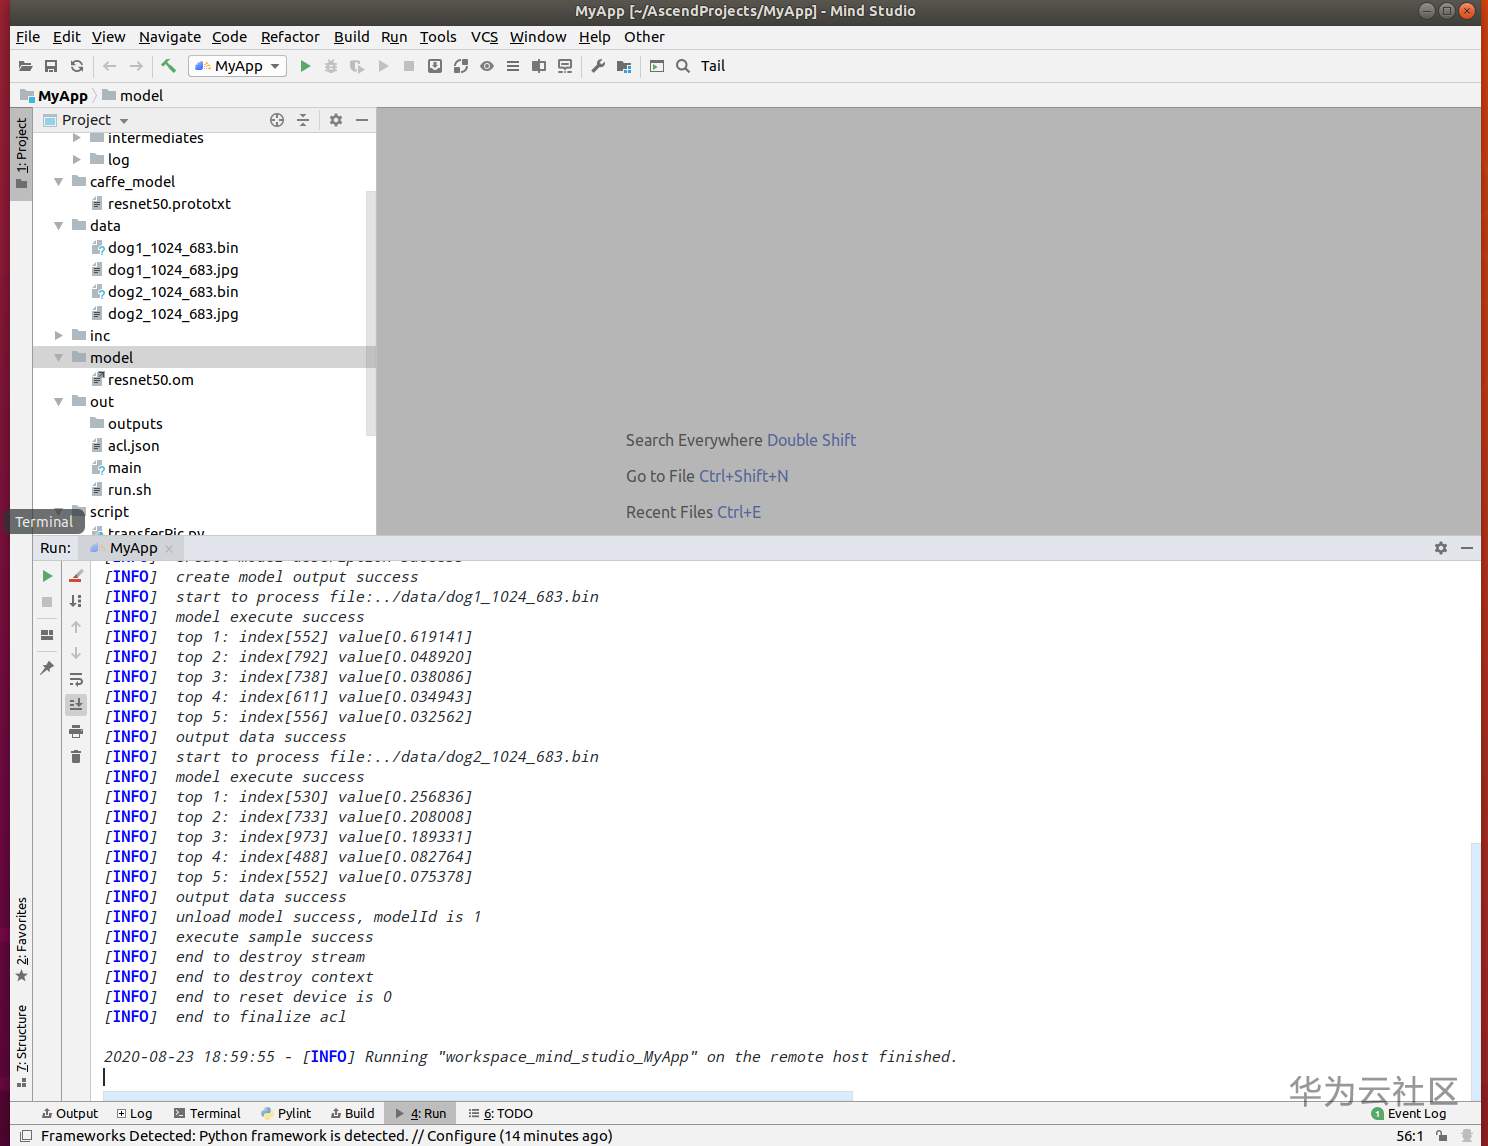Clear all Run console output

point(76,757)
